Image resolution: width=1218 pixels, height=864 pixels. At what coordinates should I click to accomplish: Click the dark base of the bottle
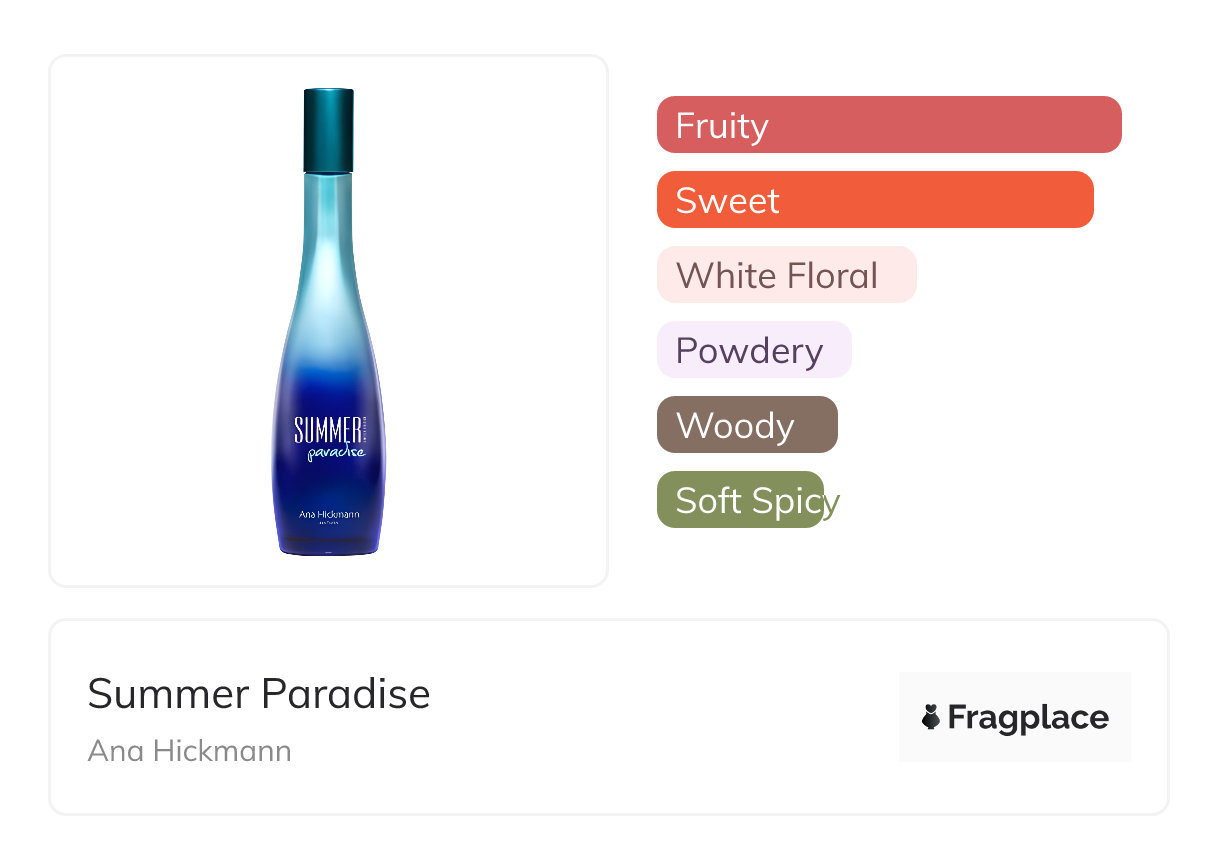tap(329, 545)
